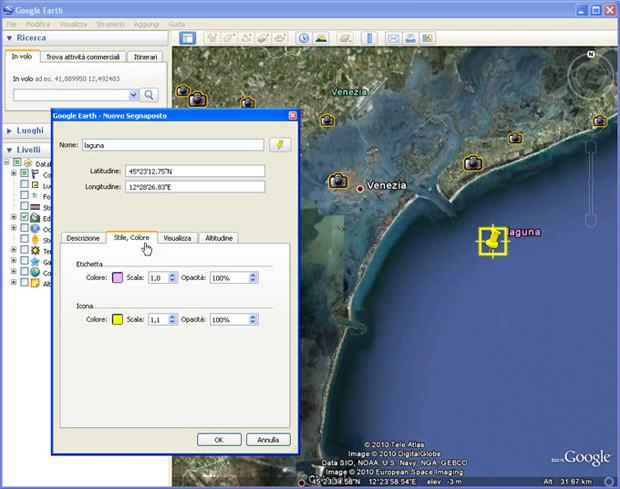The width and height of the screenshot is (620, 489).
Task: Enable the places layer checkbox below borders
Action: tap(24, 184)
